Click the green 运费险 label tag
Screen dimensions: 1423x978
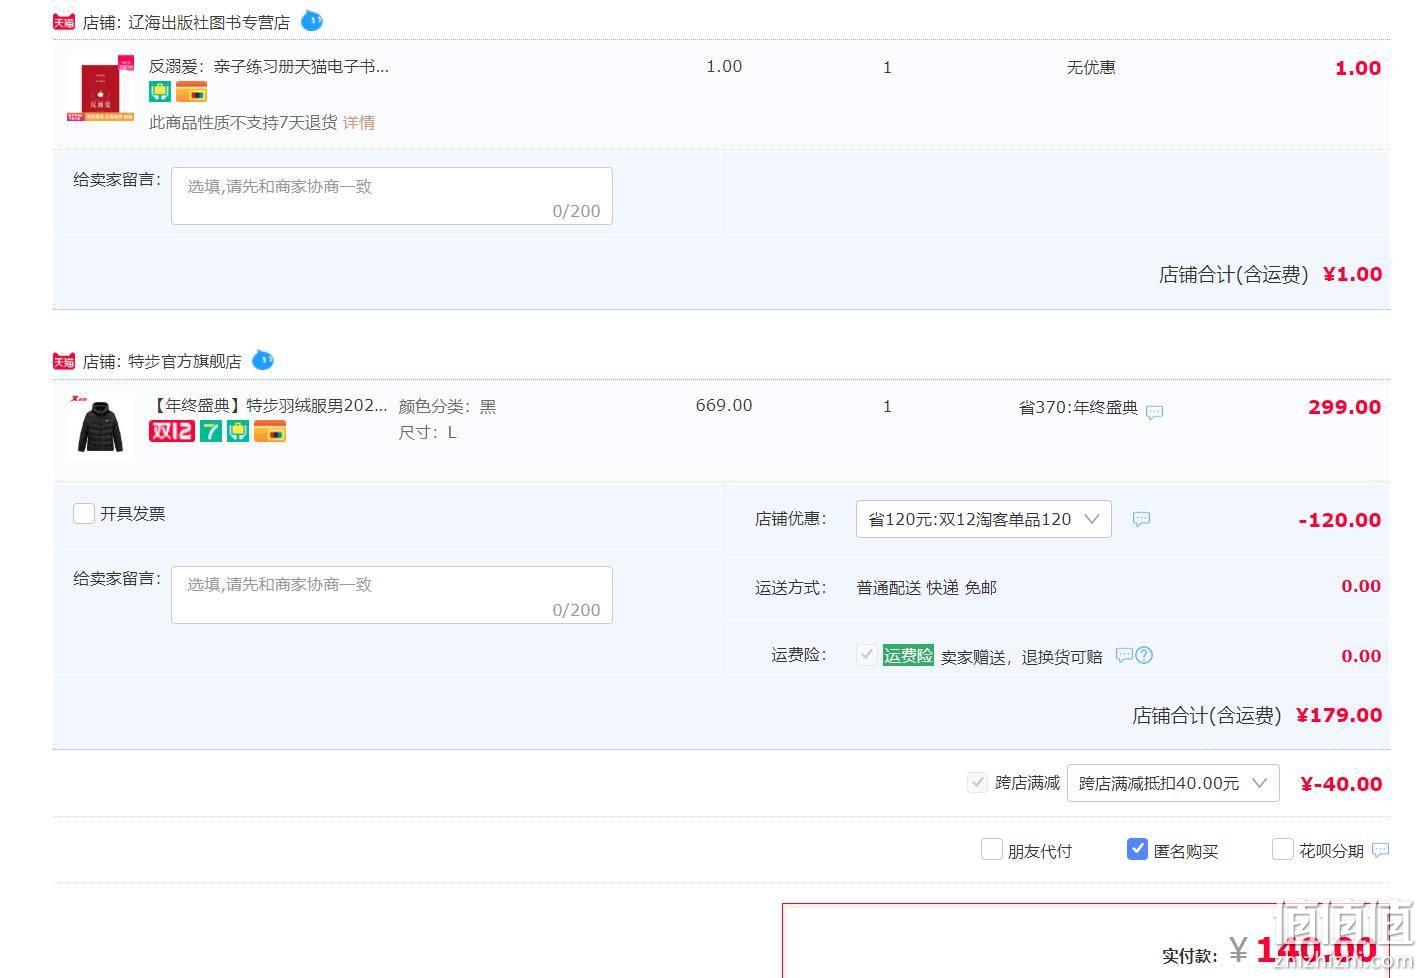[x=908, y=655]
